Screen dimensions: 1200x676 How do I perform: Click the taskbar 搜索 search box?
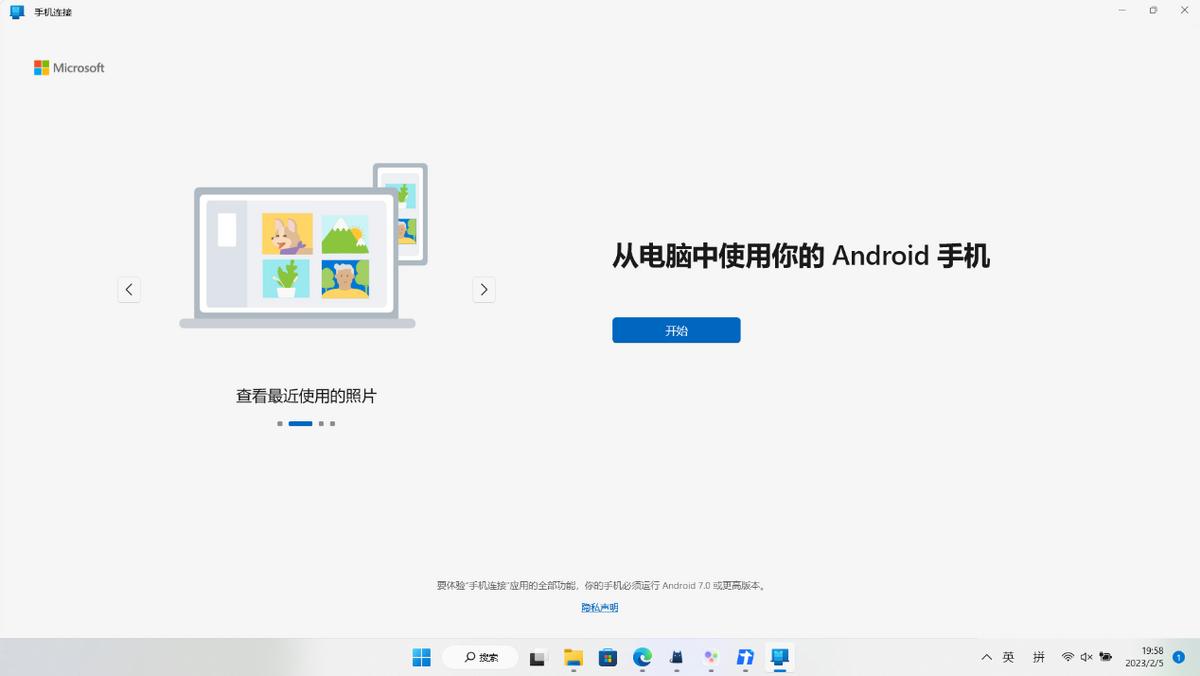[x=481, y=657]
